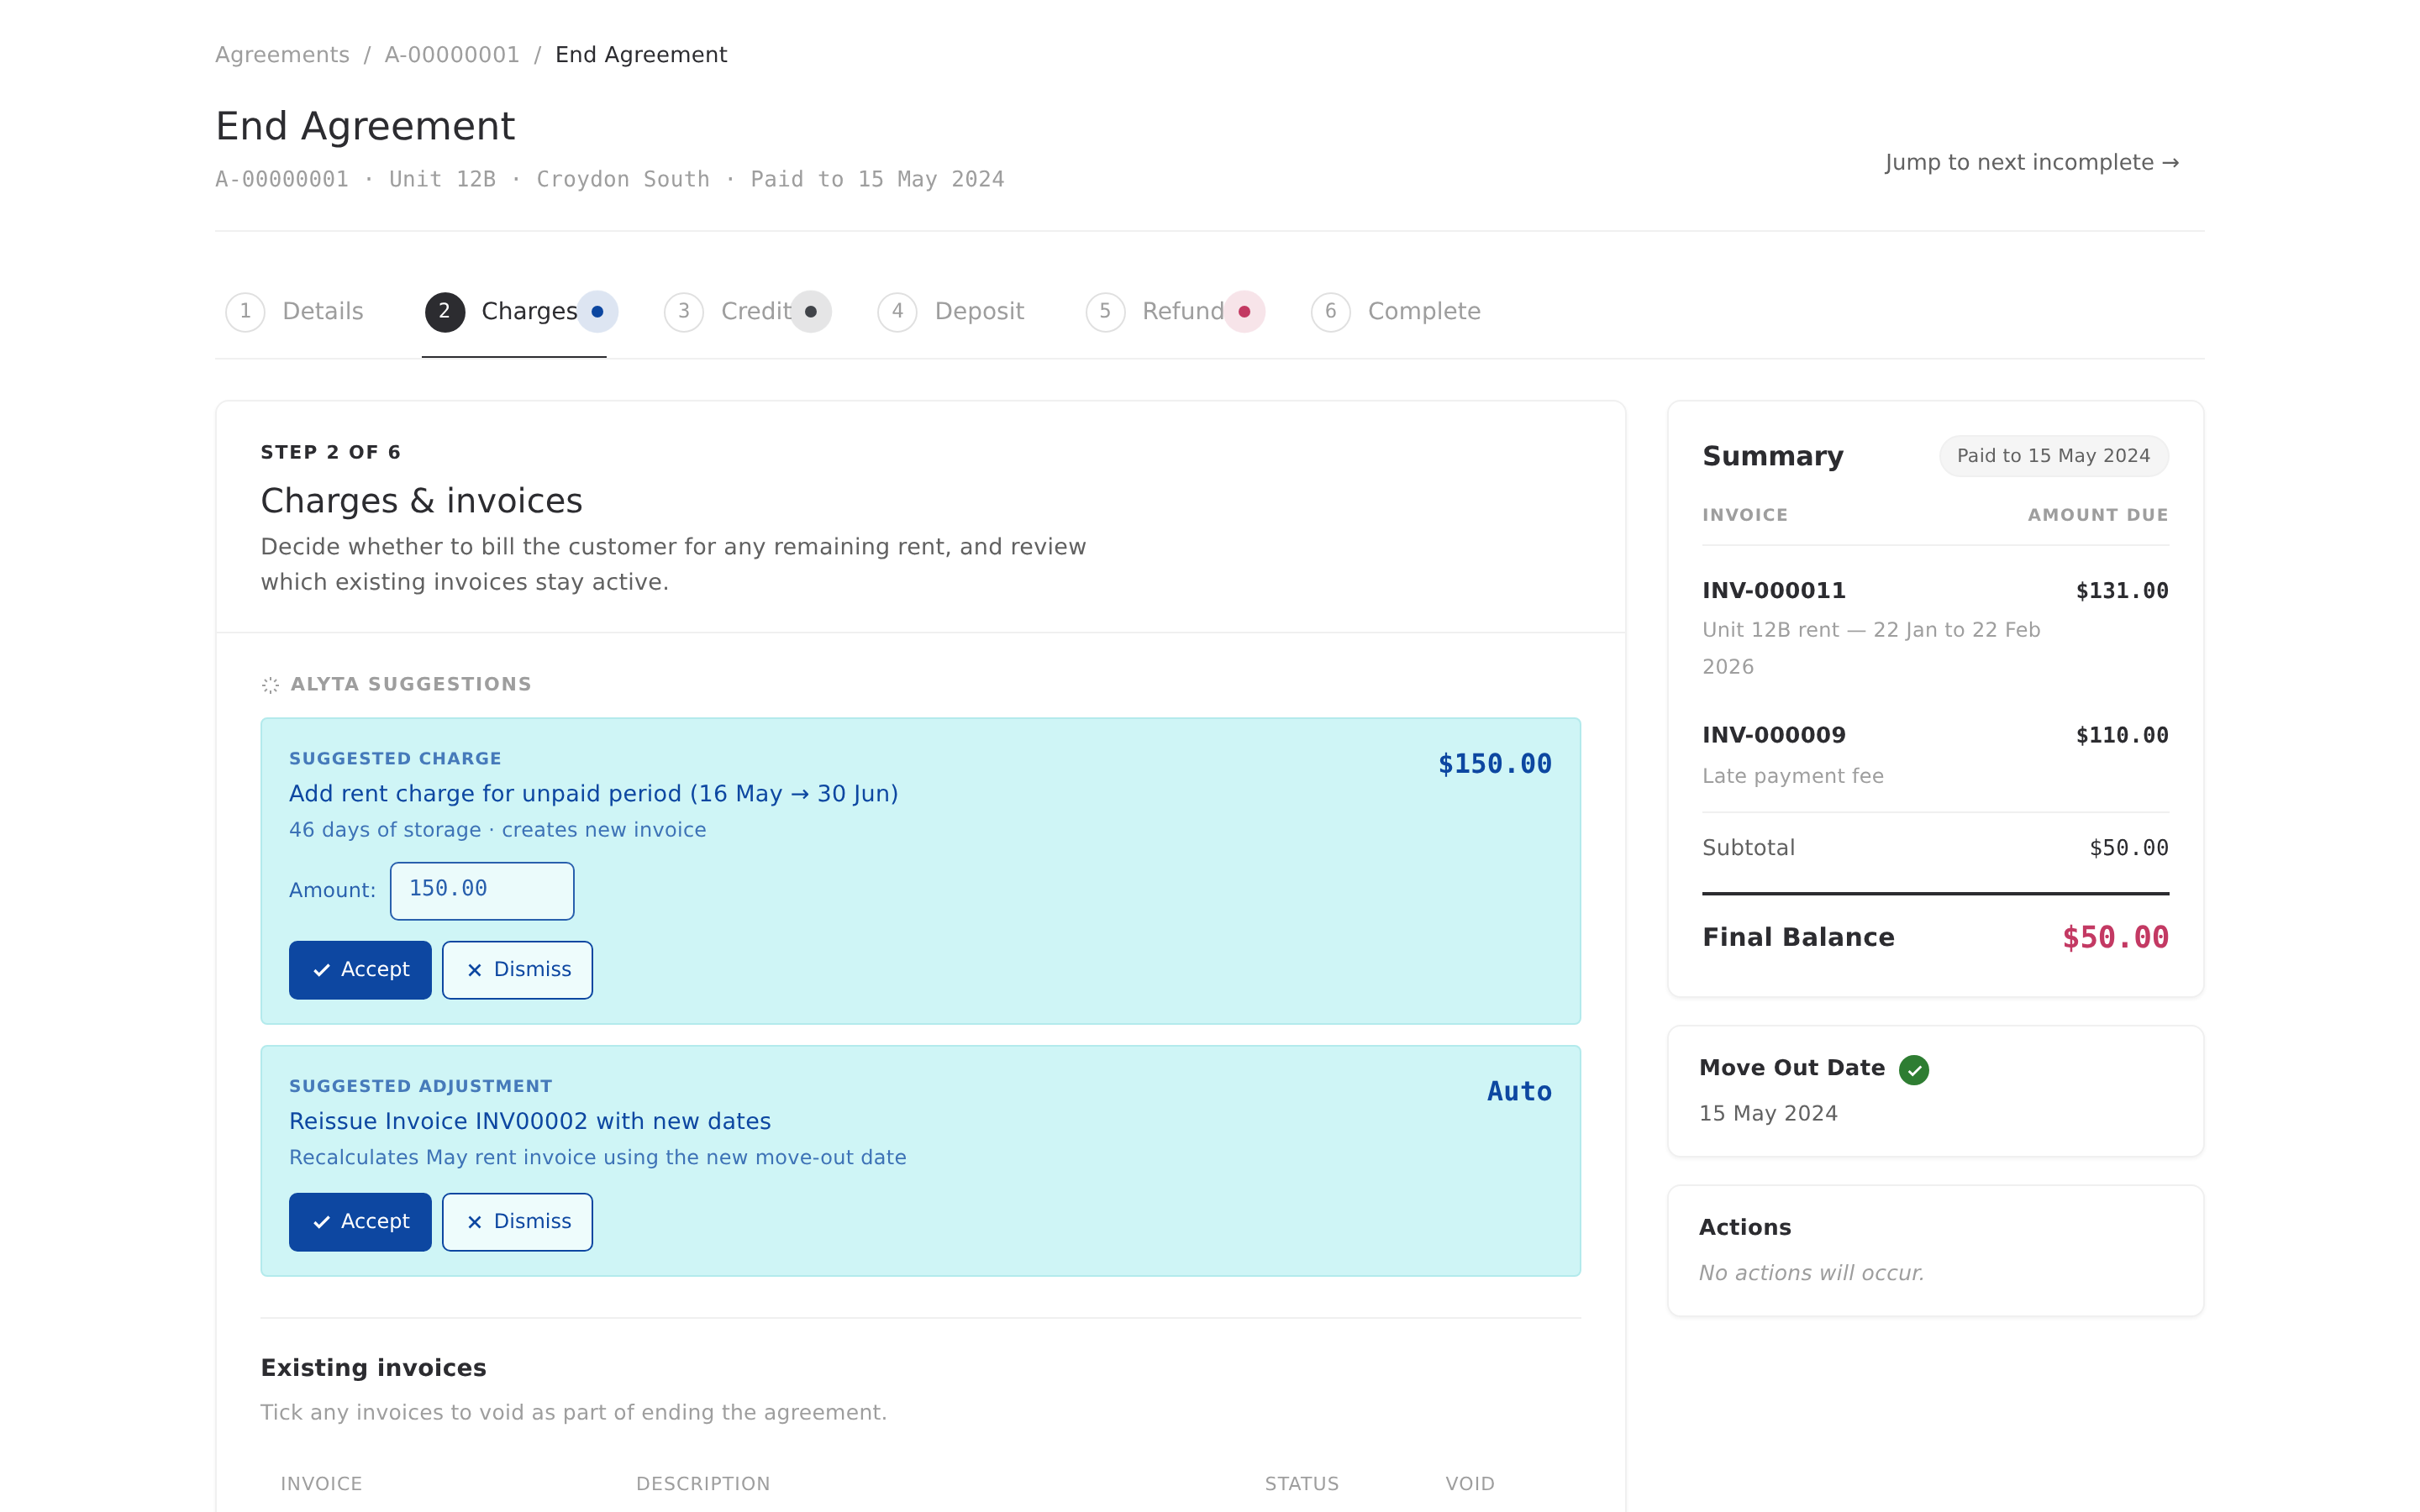Click the Agreements breadcrumb link
The height and width of the screenshot is (1512, 2420).
[x=282, y=55]
